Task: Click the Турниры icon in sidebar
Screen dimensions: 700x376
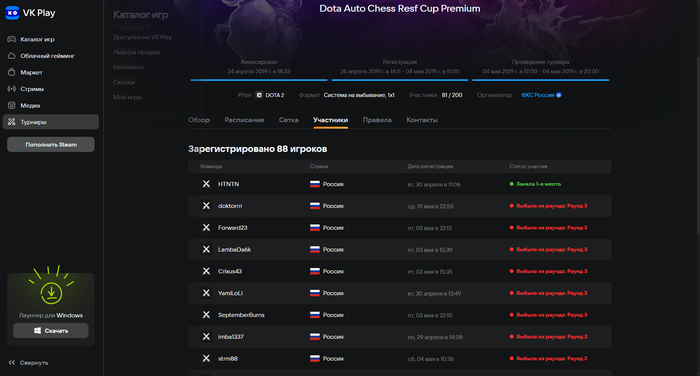Action: pos(12,122)
